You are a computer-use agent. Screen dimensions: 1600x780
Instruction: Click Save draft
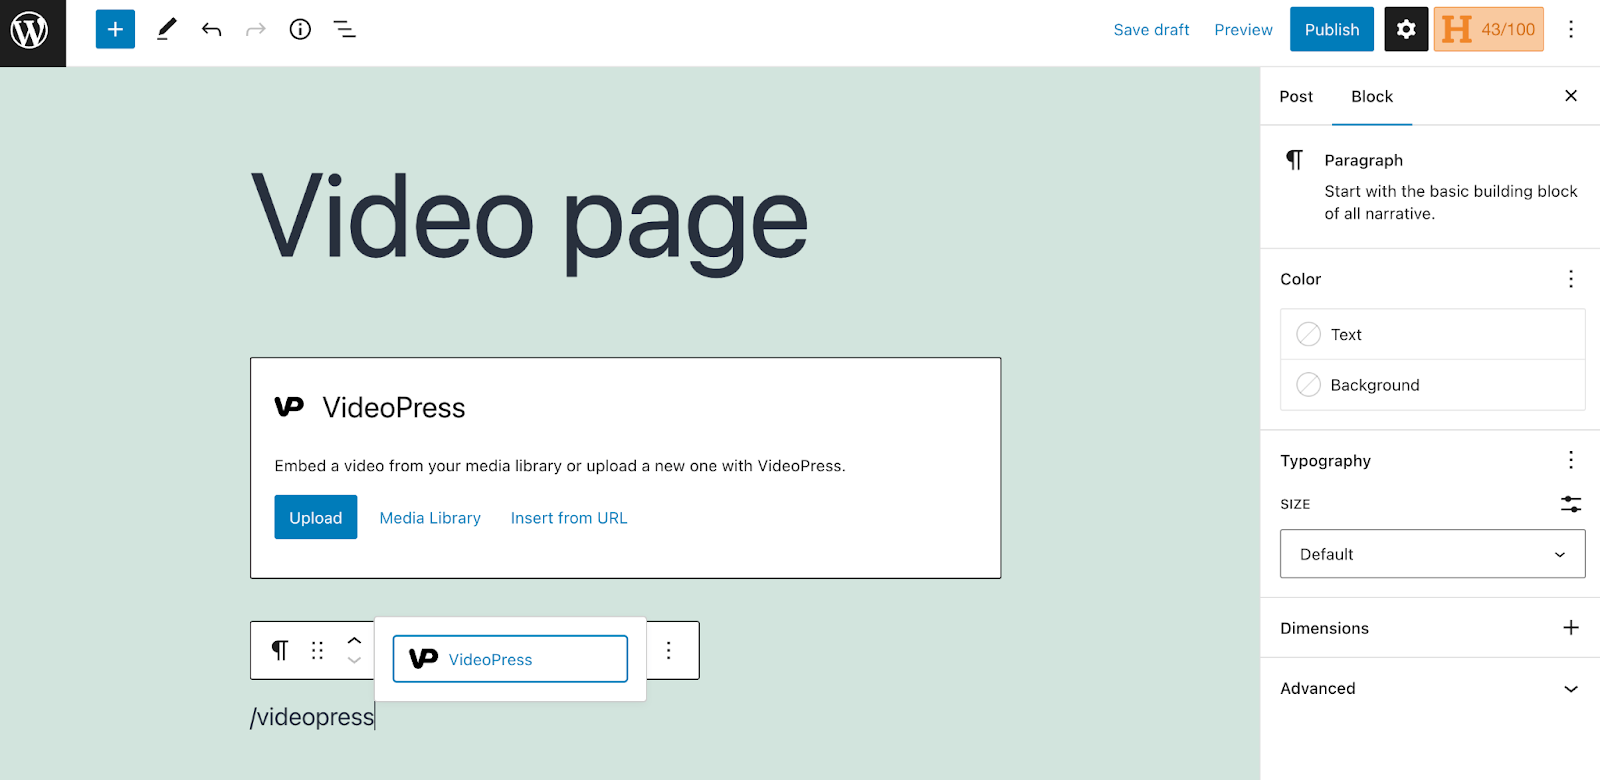(x=1151, y=30)
